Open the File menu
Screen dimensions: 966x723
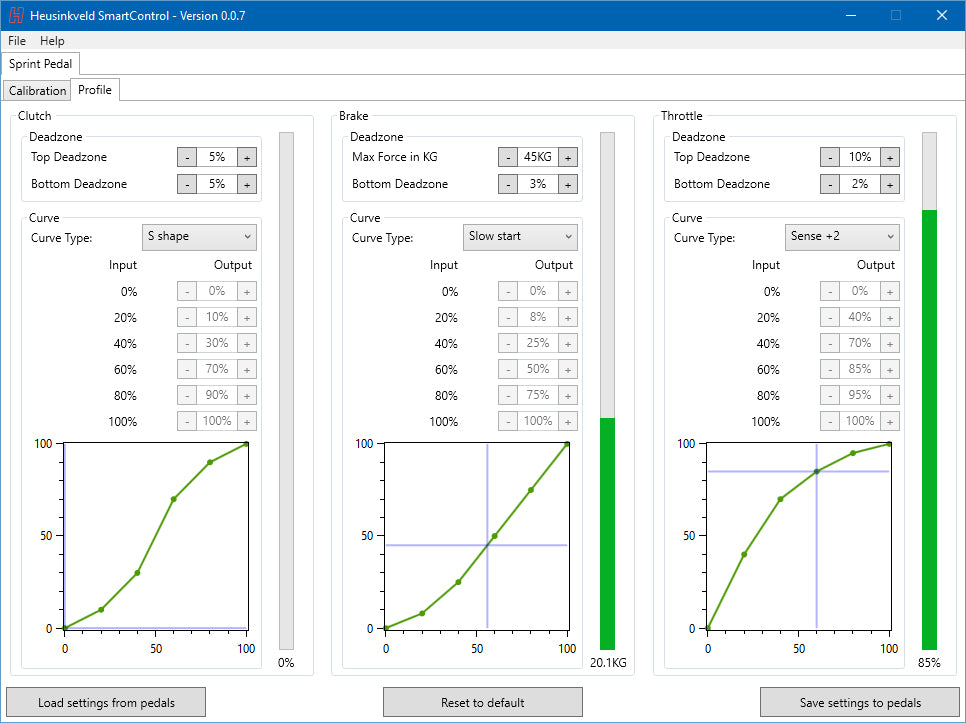[x=17, y=41]
